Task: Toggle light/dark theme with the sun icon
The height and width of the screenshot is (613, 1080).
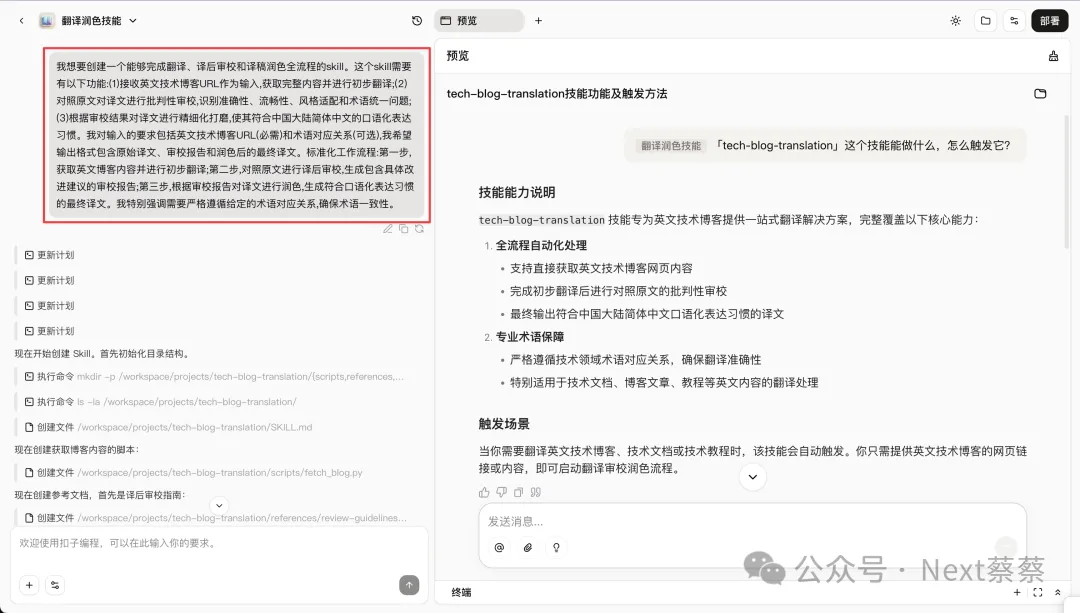Action: (955, 20)
